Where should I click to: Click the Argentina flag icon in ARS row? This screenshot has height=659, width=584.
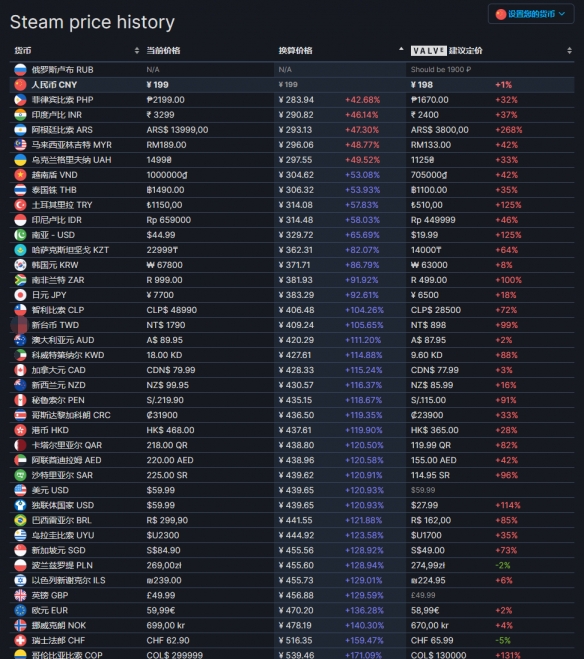[20, 130]
